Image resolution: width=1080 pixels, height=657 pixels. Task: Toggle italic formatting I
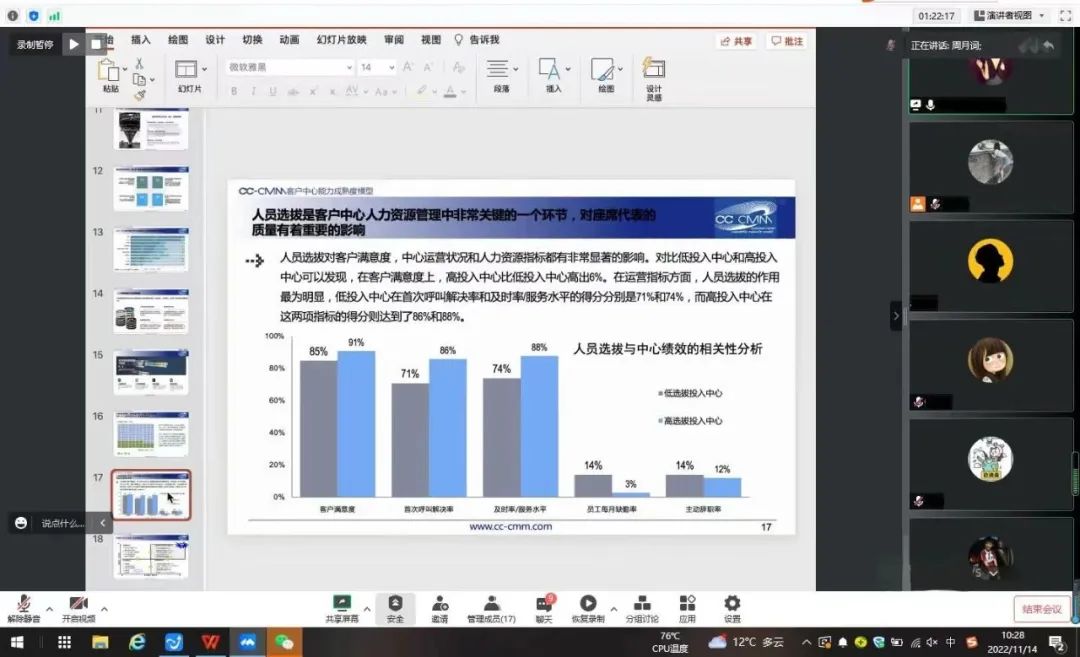253,92
